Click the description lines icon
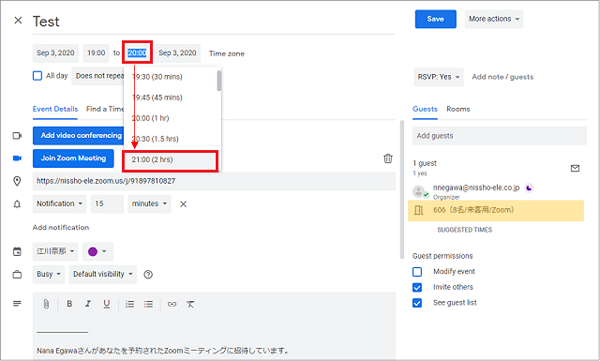The width and height of the screenshot is (600, 361). pos(17,304)
